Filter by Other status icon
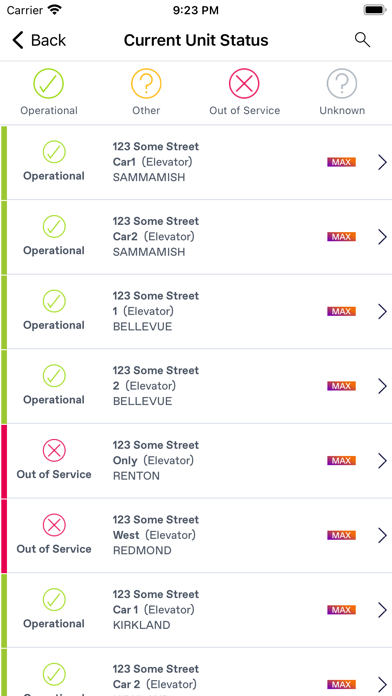 (146, 83)
